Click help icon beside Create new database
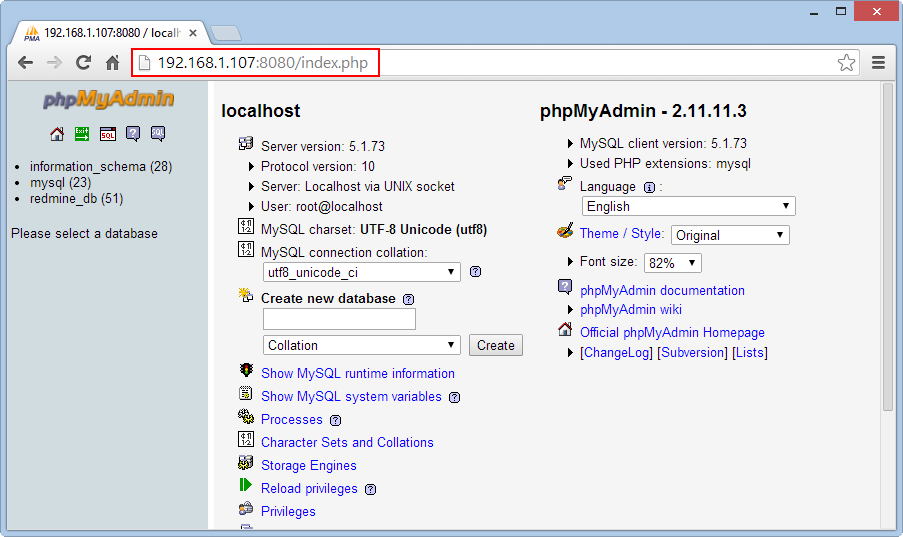Screen dimensions: 903x537 pos(408,299)
